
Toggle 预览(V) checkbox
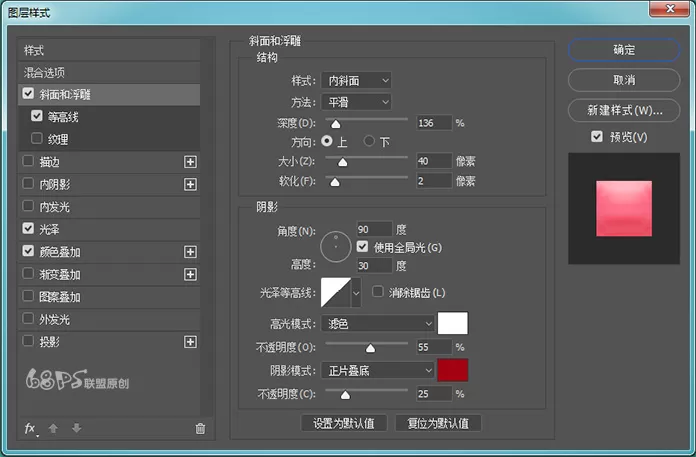tap(597, 136)
